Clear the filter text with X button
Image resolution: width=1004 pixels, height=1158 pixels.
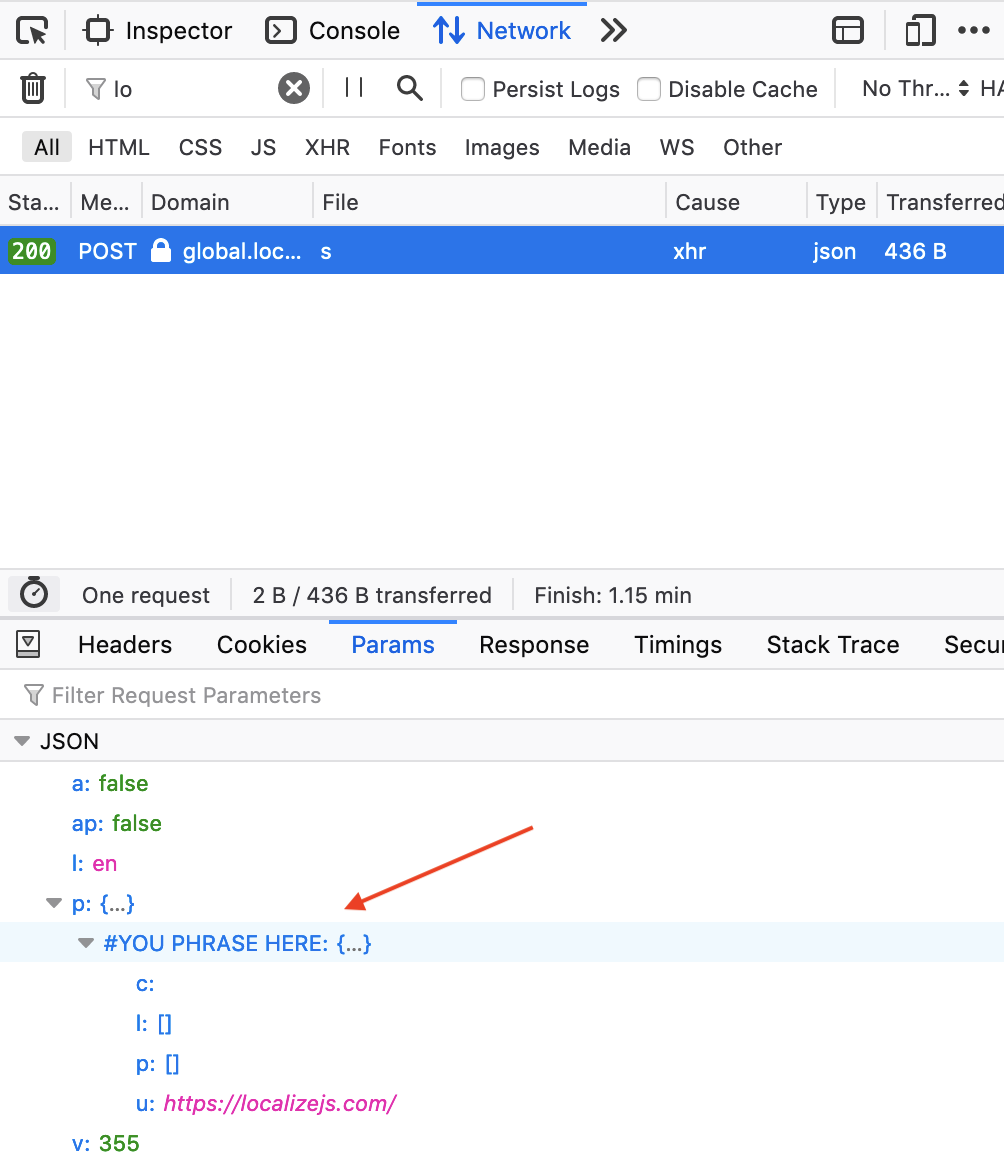(293, 89)
